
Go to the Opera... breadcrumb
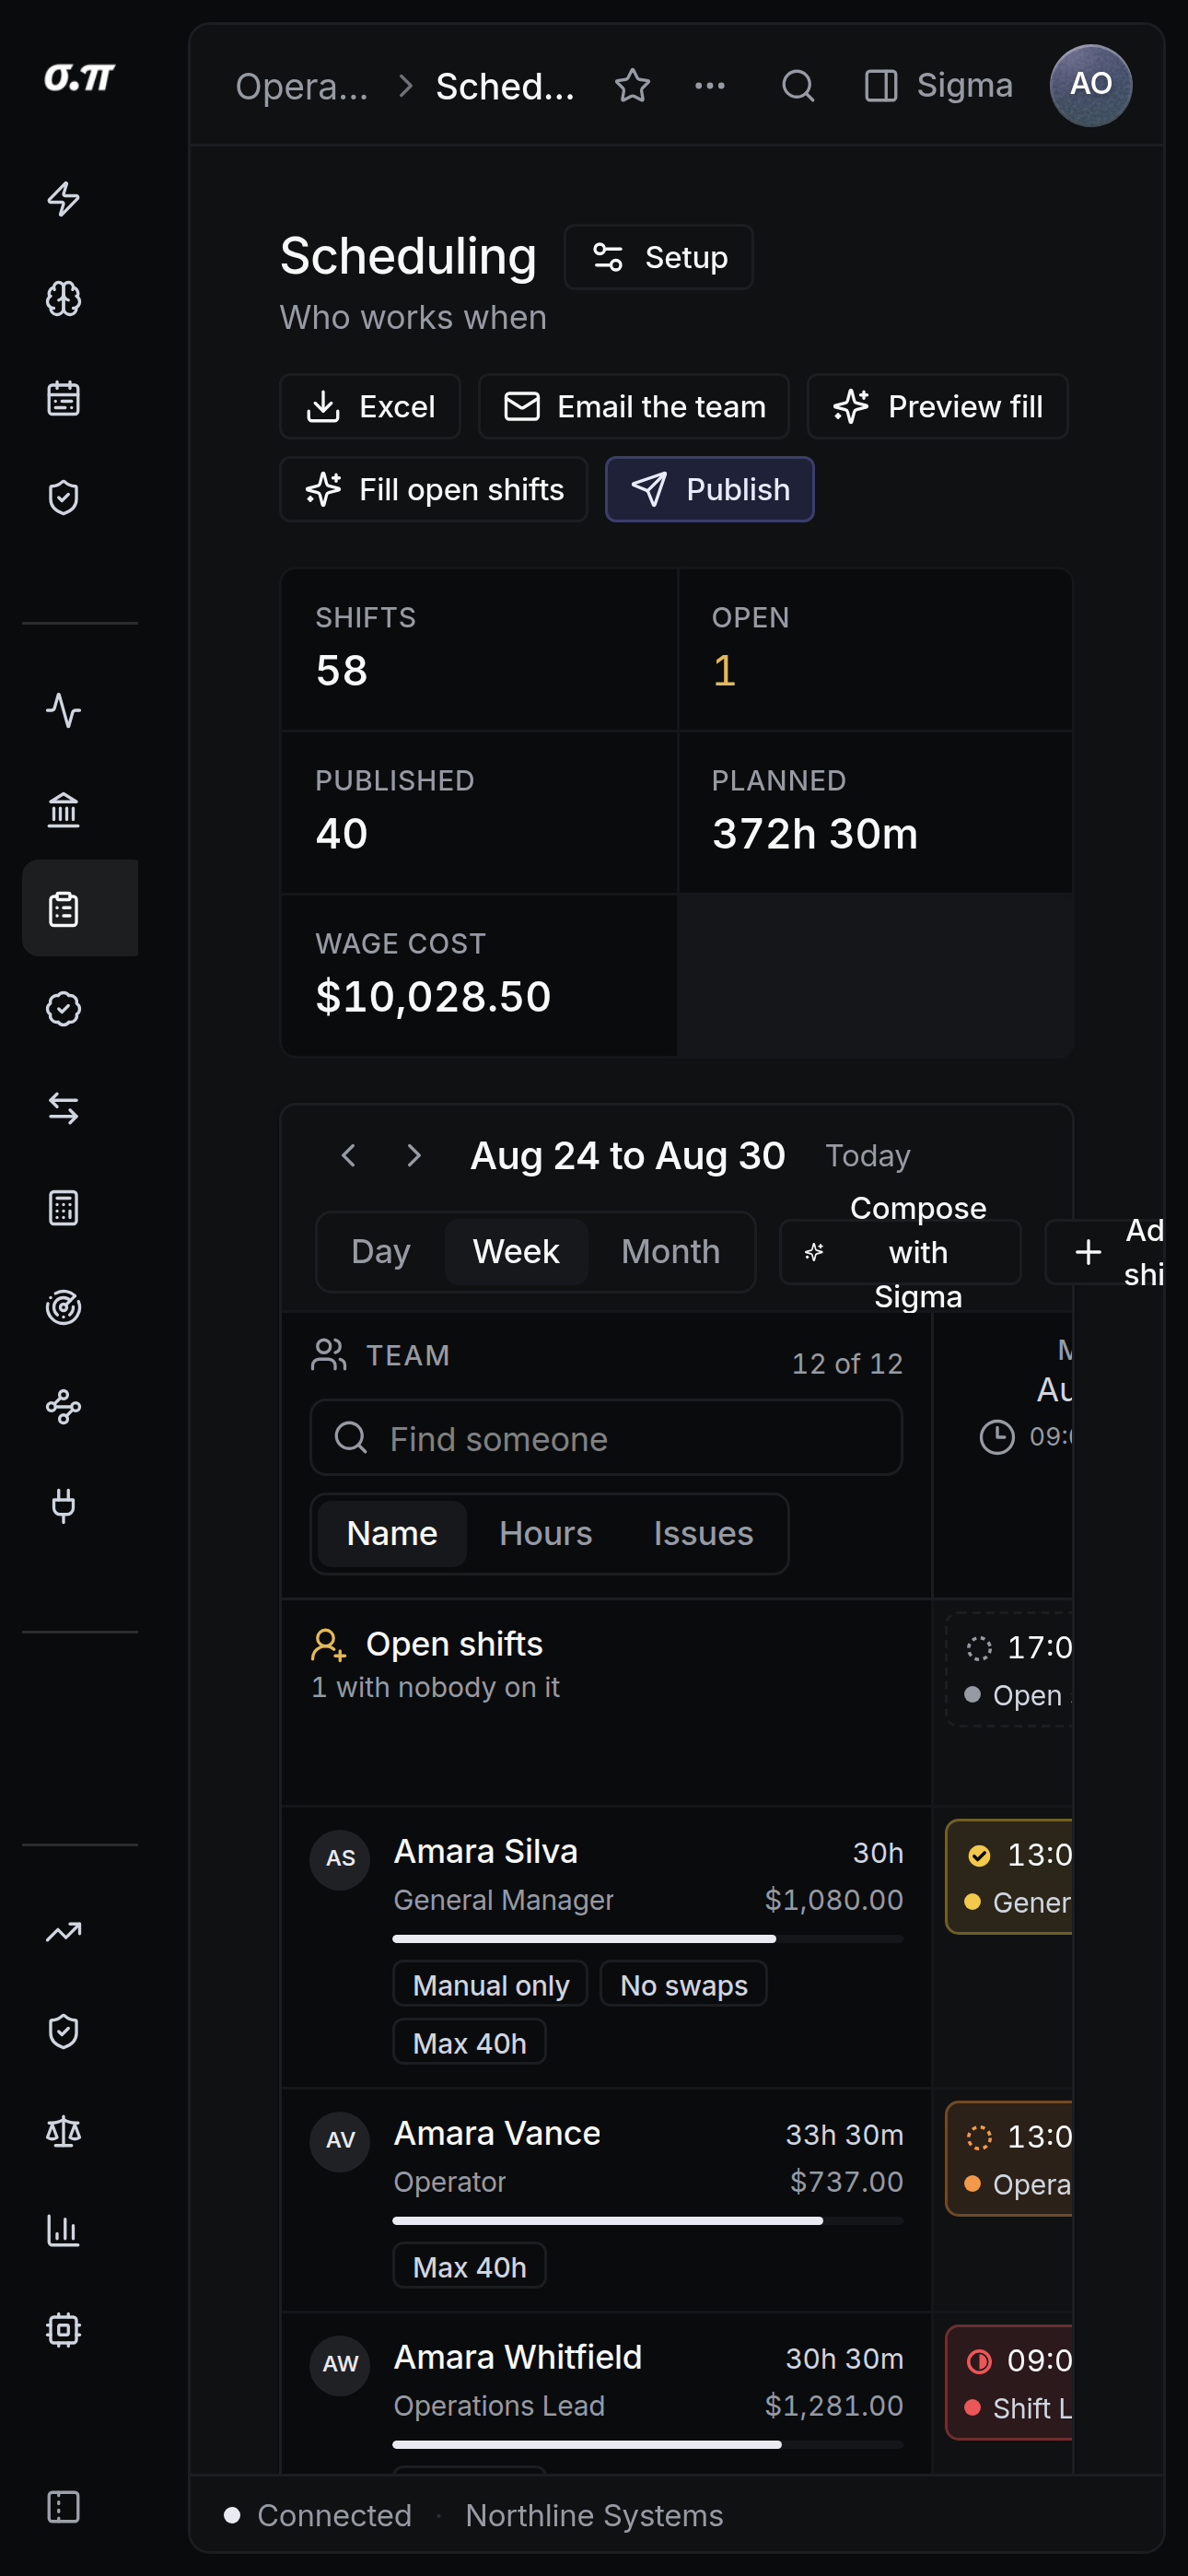pos(302,87)
